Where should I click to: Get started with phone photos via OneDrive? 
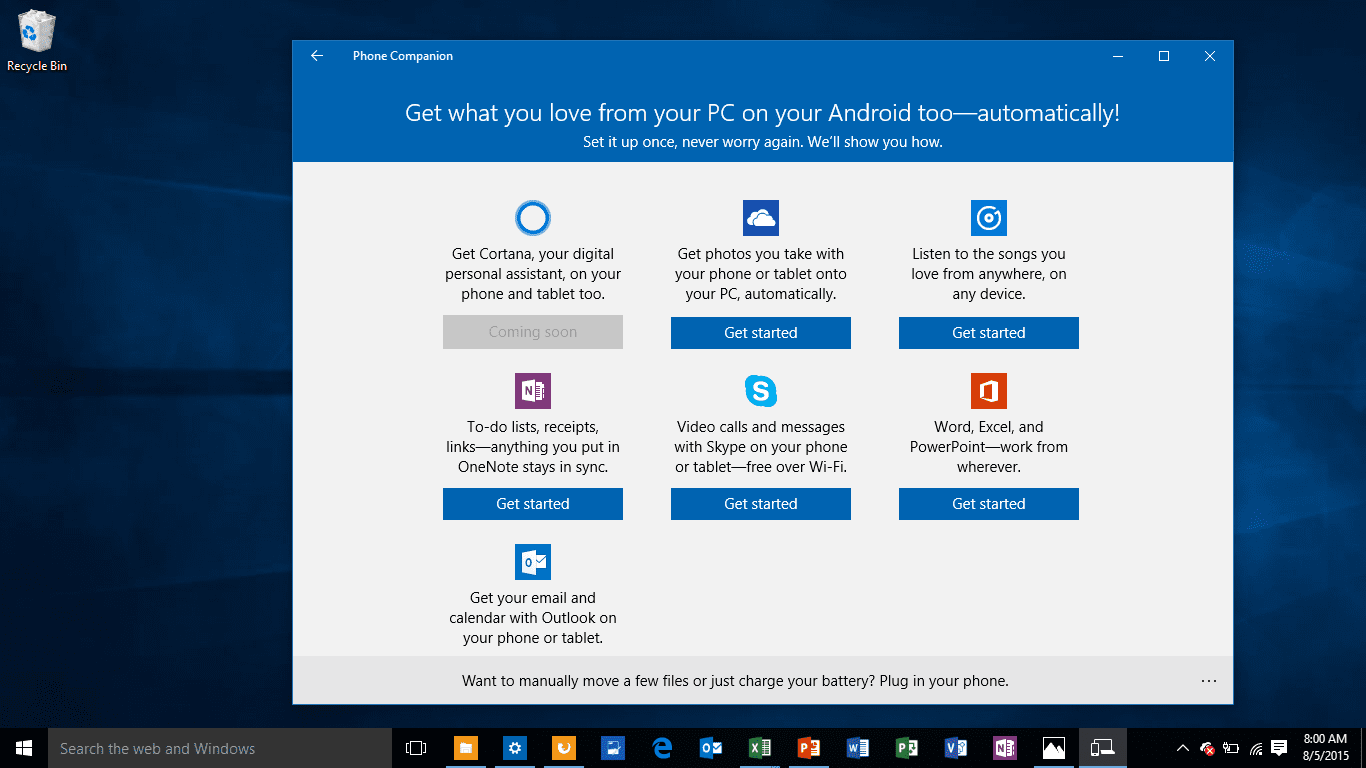tap(761, 332)
